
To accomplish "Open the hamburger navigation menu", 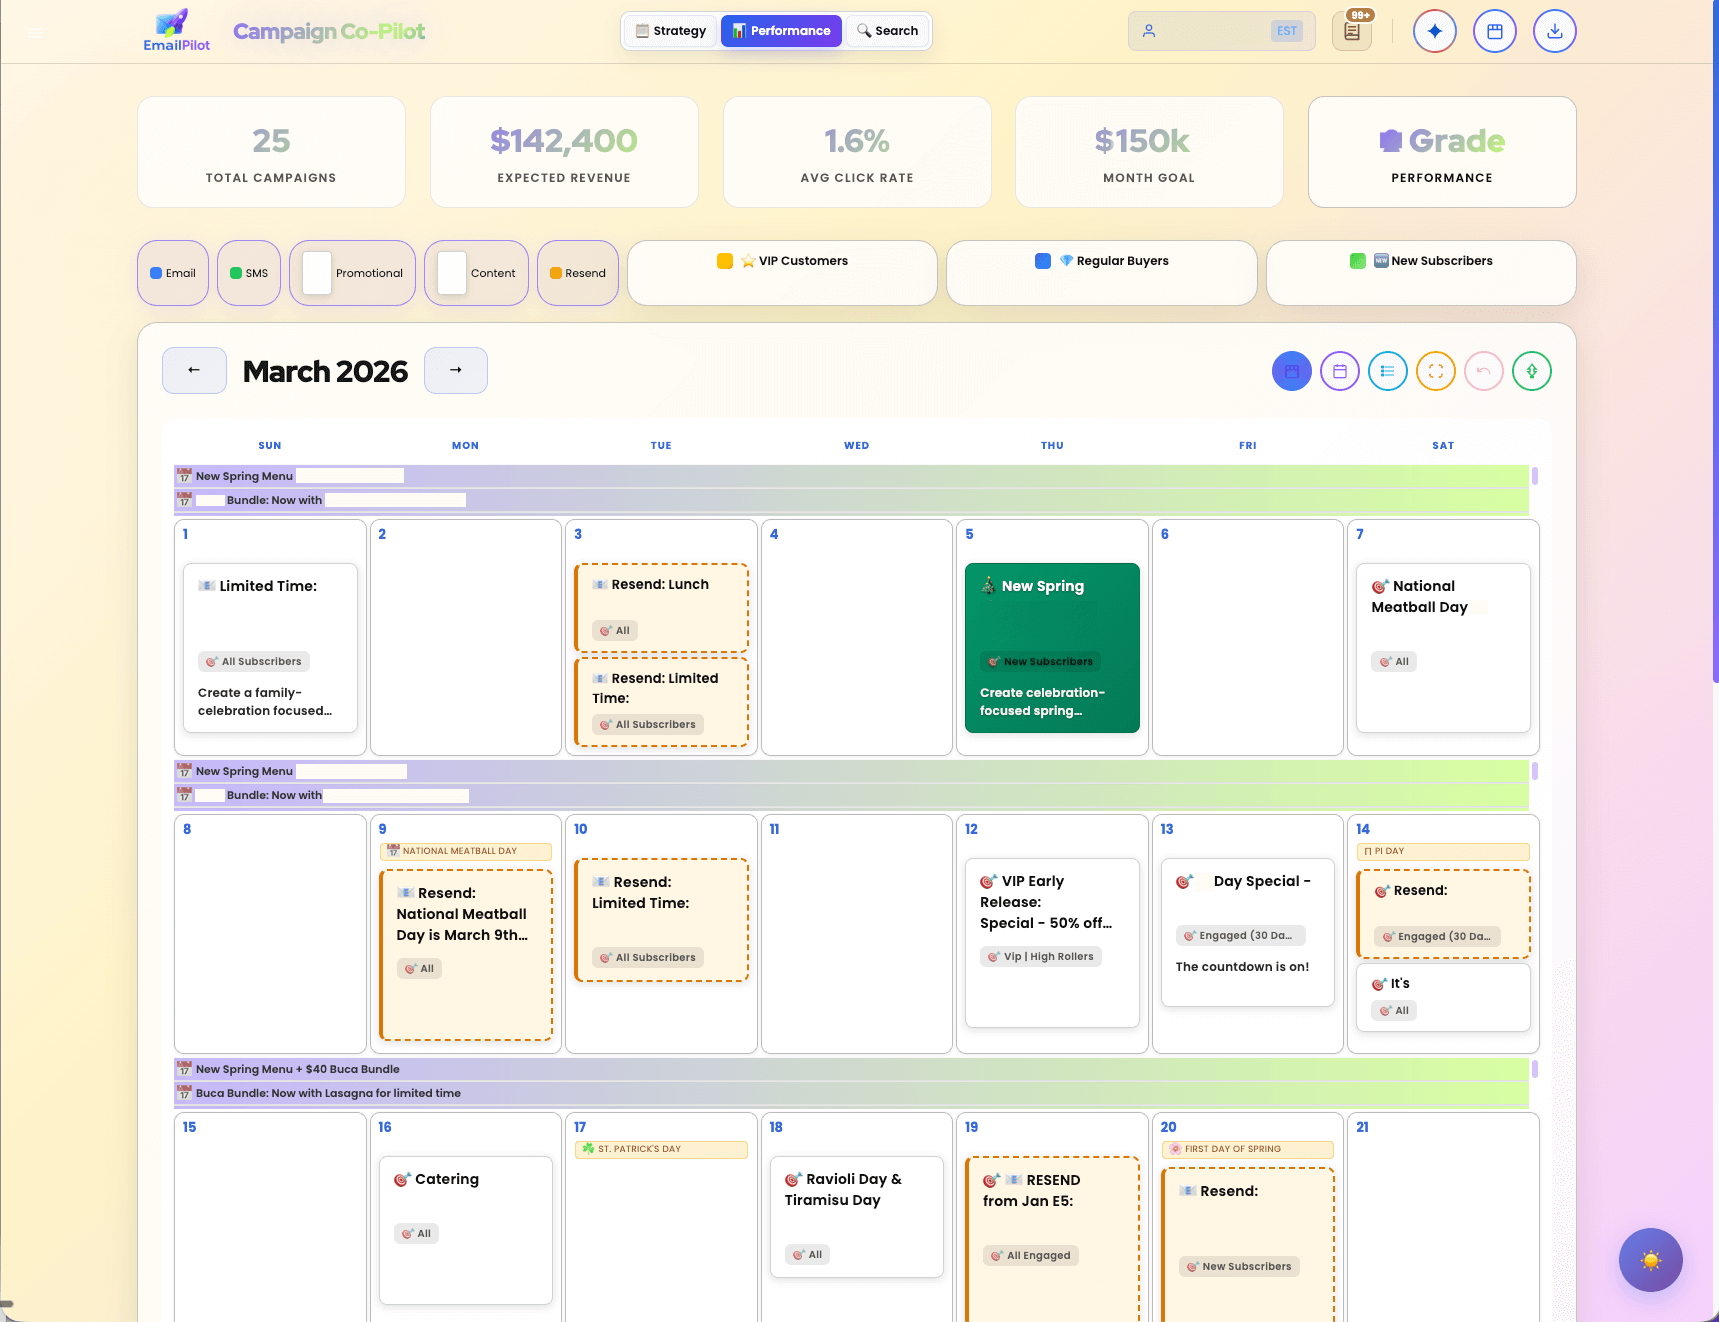I will [x=35, y=32].
